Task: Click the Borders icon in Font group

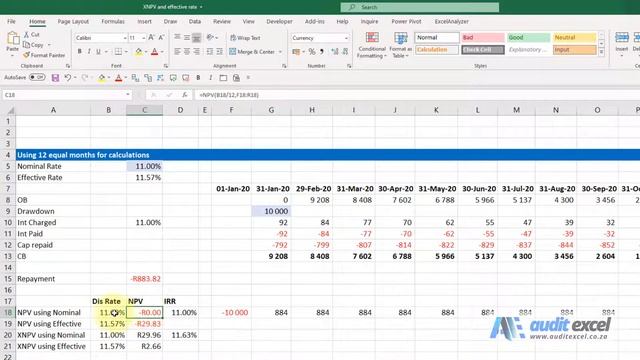Action: click(x=118, y=51)
